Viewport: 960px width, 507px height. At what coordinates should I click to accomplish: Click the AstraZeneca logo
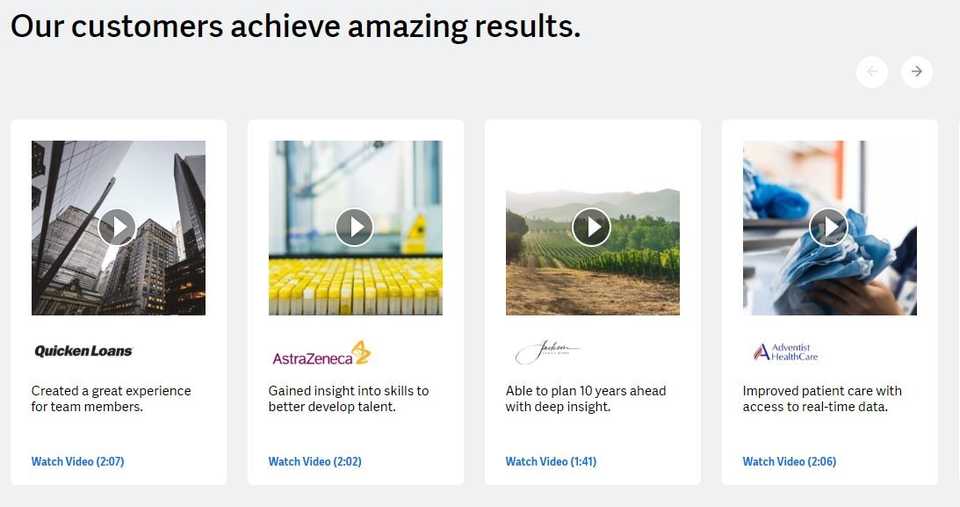321,353
